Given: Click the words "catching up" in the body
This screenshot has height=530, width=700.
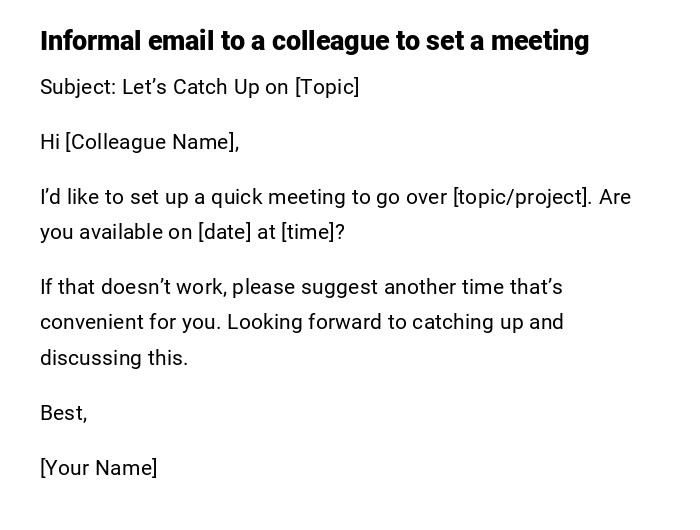Looking at the screenshot, I should point(468,322).
